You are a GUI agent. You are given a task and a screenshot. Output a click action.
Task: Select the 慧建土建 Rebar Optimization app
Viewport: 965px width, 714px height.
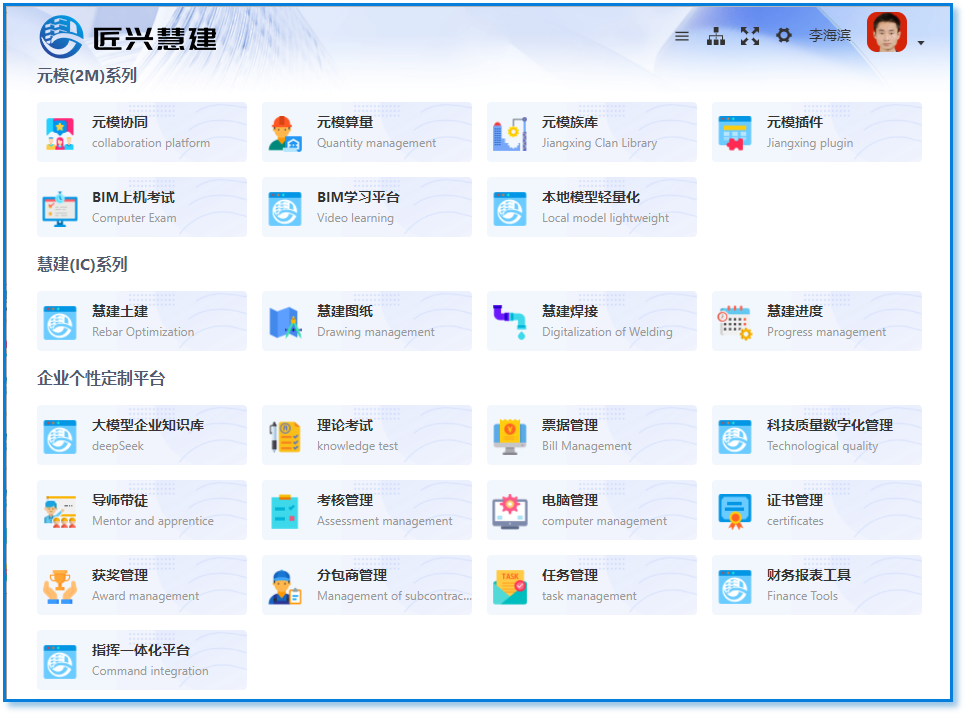pos(141,320)
